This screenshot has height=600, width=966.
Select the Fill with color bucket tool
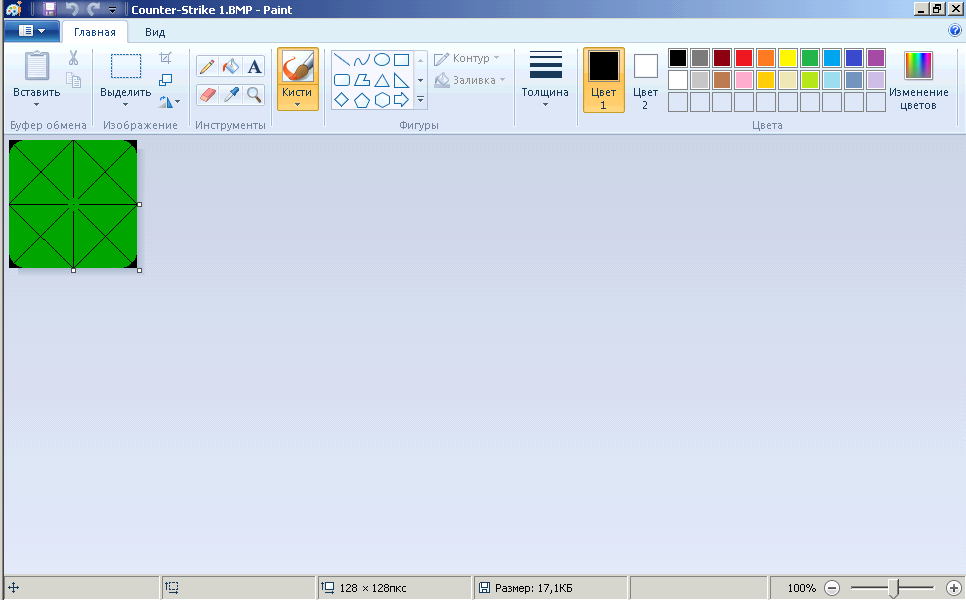[230, 67]
